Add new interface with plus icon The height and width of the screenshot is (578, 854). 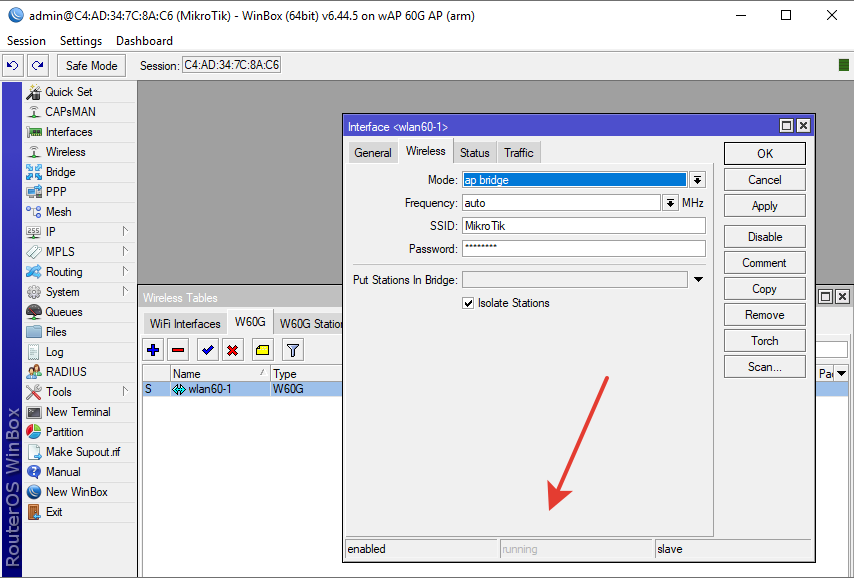coord(153,350)
